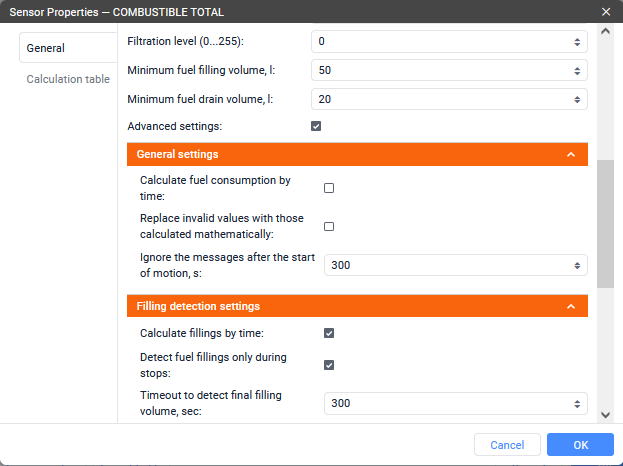The width and height of the screenshot is (623, 466).
Task: Click the scrollbar down arrow
Action: 605,415
